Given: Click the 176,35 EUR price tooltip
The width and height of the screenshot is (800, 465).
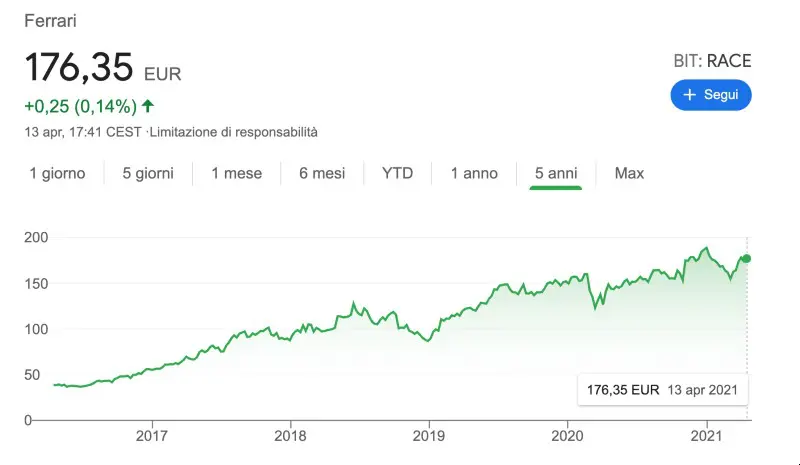Looking at the screenshot, I should pyautogui.click(x=662, y=390).
